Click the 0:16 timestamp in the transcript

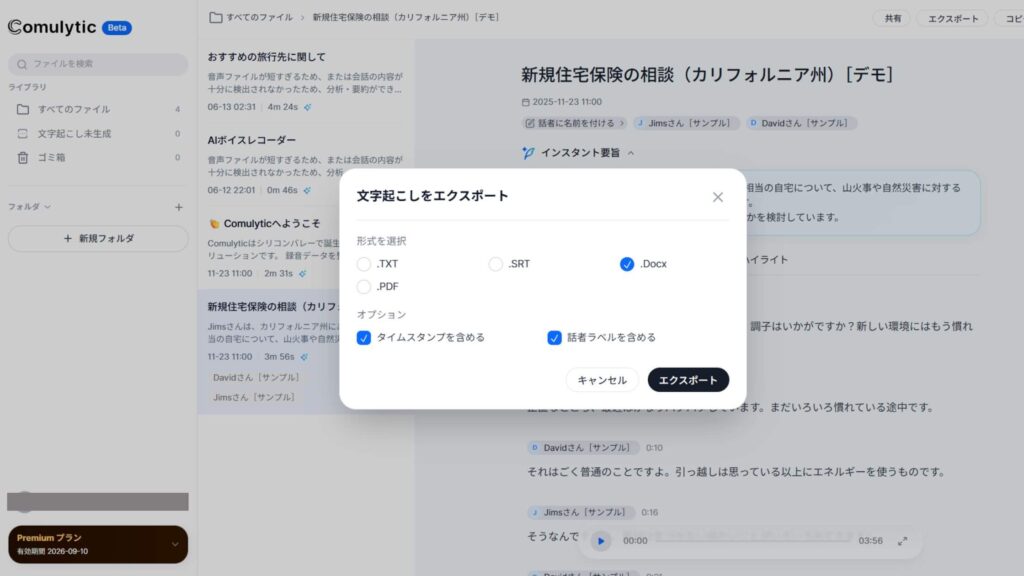tap(649, 512)
